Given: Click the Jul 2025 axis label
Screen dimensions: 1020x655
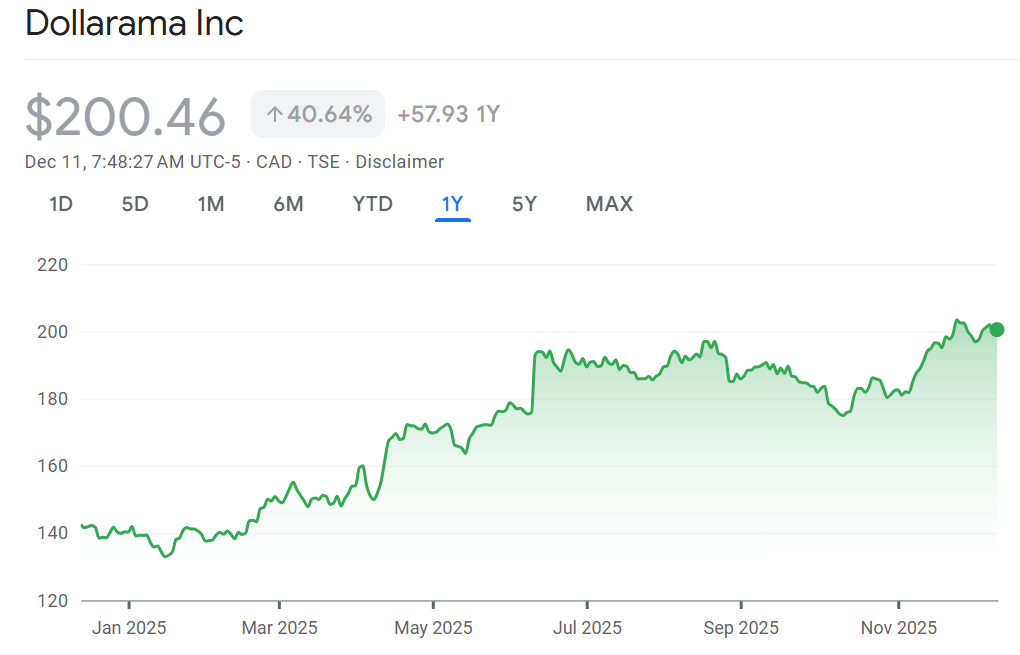Looking at the screenshot, I should pos(587,628).
